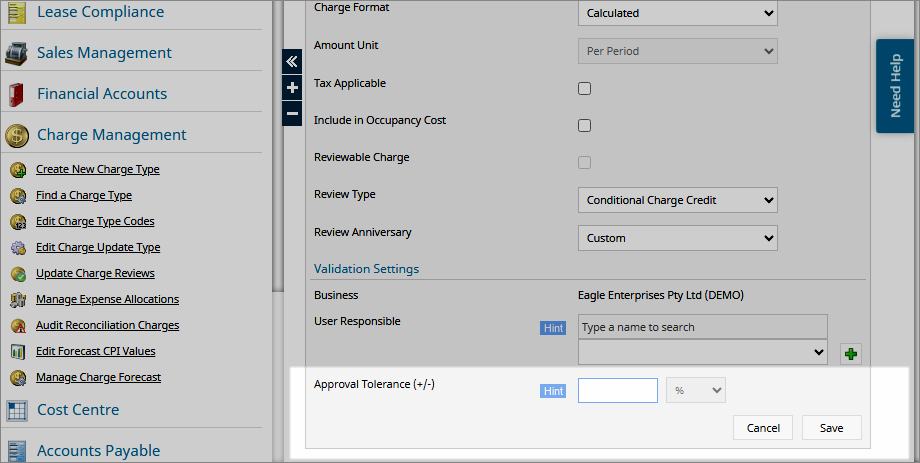
Task: Click the Lease Compliance icon
Action: tap(16, 12)
